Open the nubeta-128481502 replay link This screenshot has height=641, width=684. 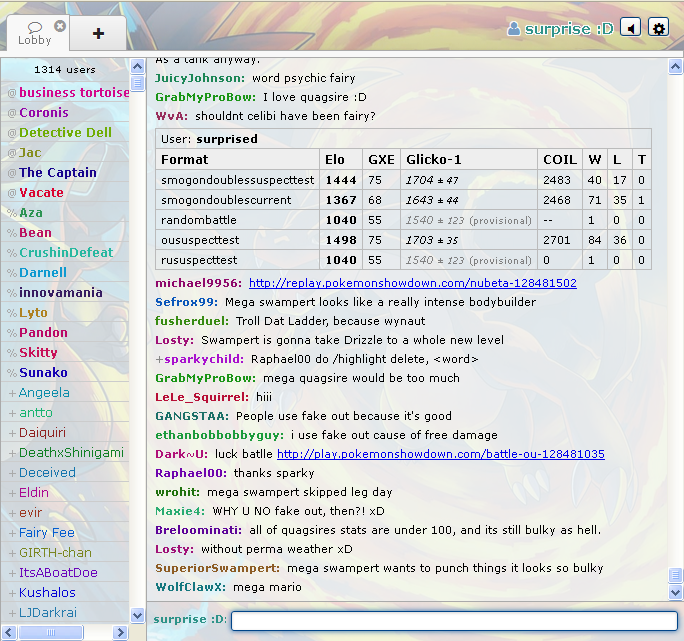point(413,283)
